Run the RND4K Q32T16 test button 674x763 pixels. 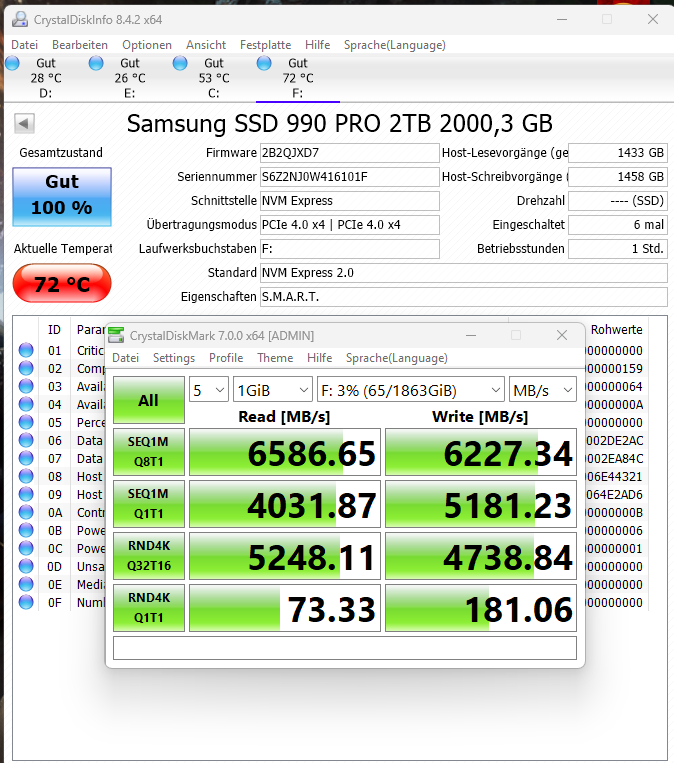tap(149, 556)
